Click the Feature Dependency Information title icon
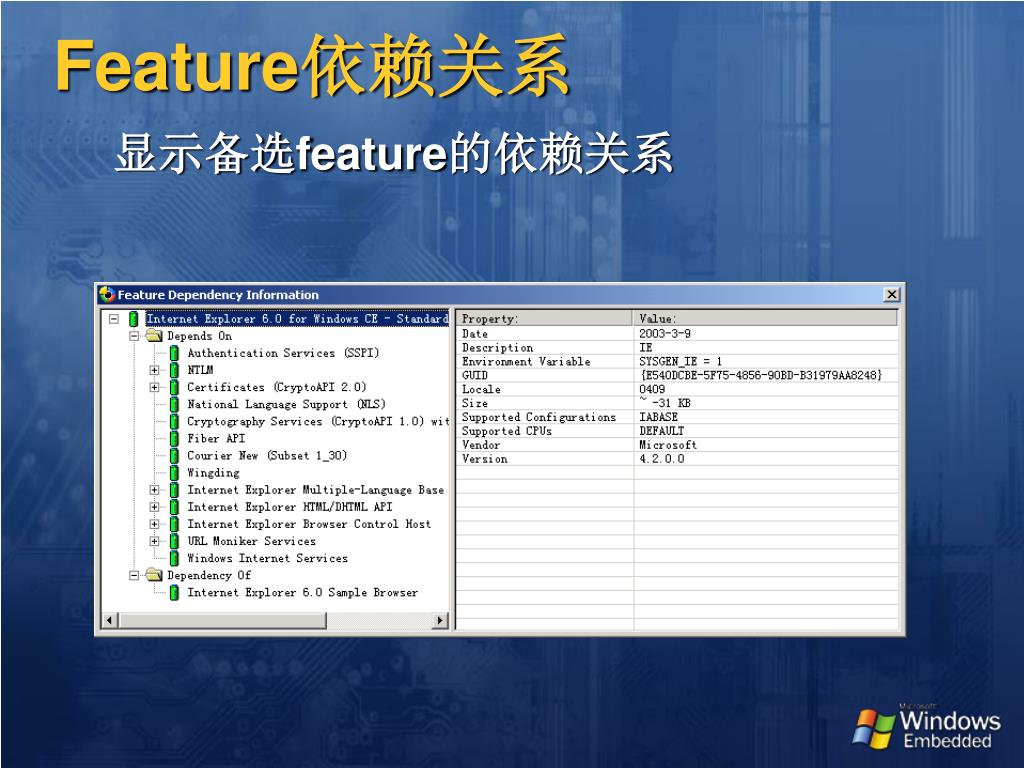This screenshot has width=1024, height=768. (107, 295)
